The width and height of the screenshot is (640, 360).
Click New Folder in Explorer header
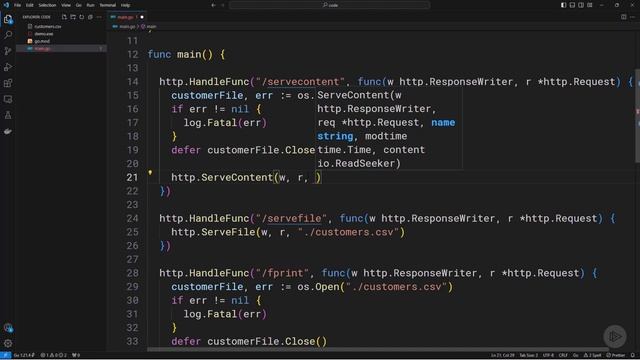pyautogui.click(x=73, y=17)
